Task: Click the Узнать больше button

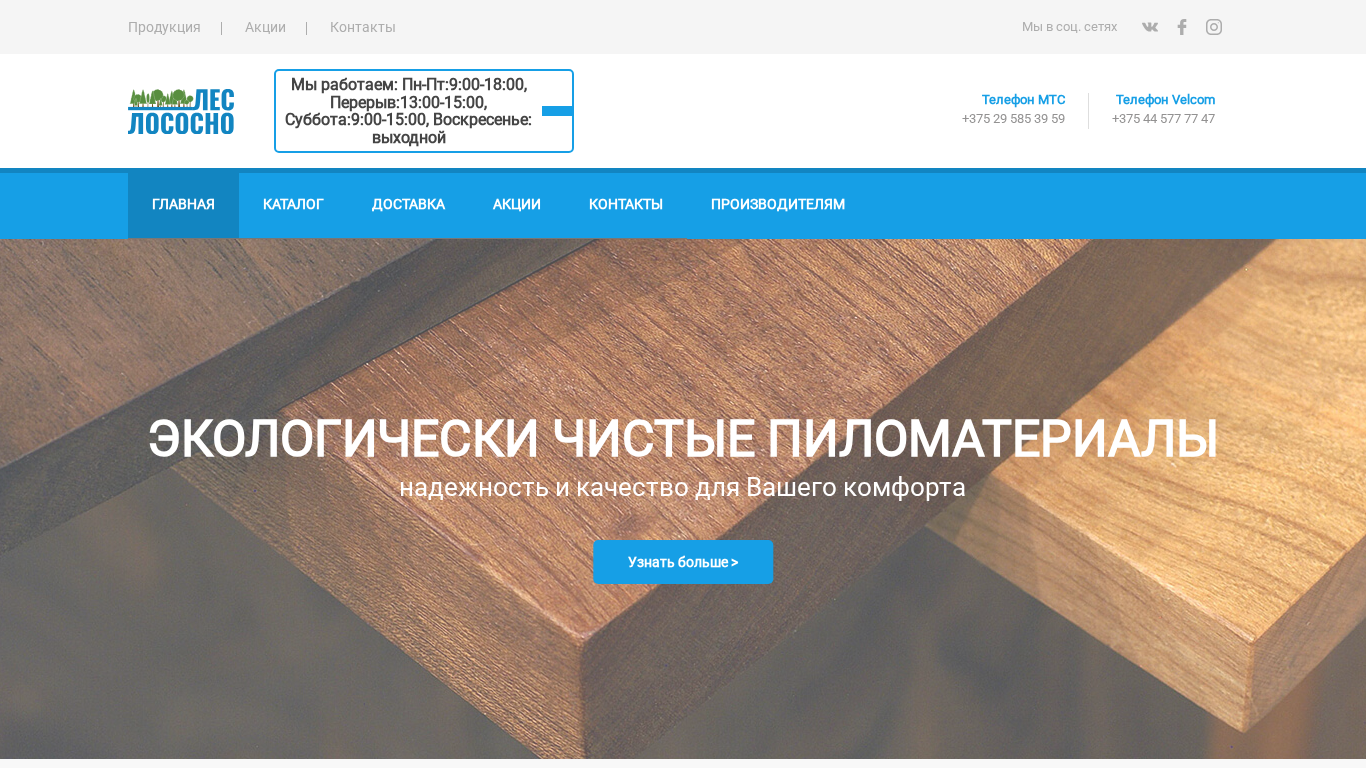Action: click(x=683, y=562)
